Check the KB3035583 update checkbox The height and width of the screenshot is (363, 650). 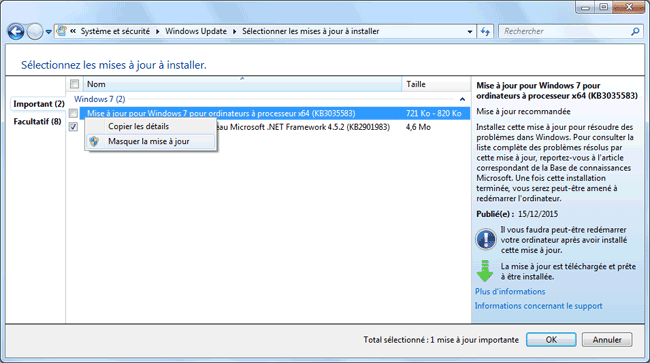tap(73, 113)
